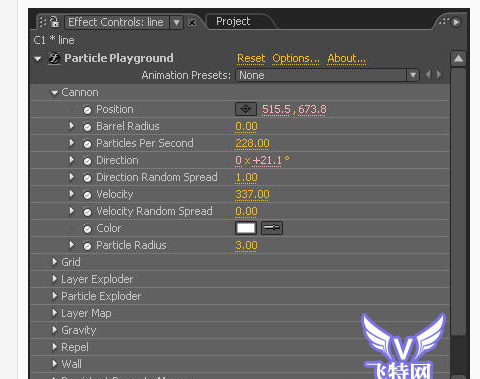Go to previous animation preset arrow

[x=428, y=75]
